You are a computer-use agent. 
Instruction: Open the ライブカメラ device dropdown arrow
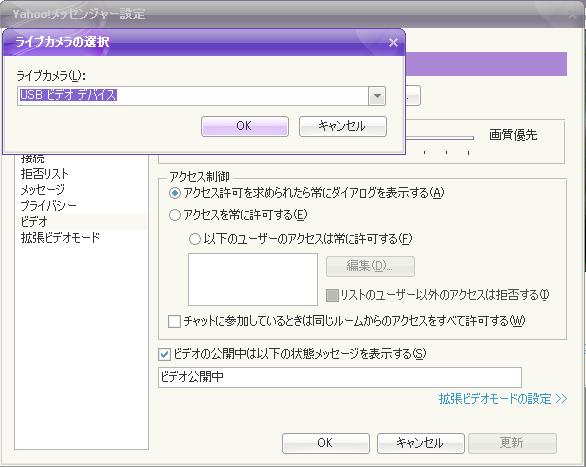(377, 96)
